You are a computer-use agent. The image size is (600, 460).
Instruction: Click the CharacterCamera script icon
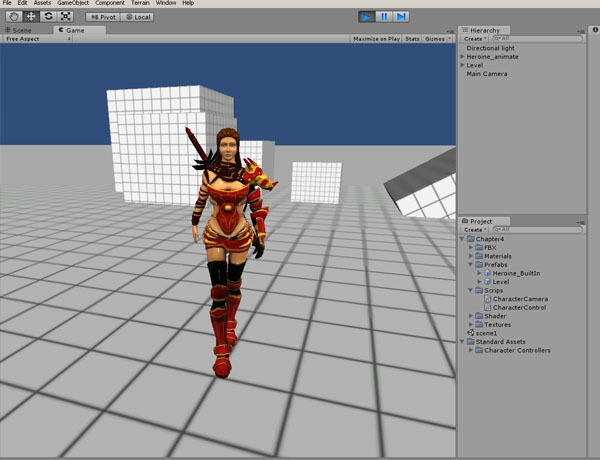pos(487,298)
